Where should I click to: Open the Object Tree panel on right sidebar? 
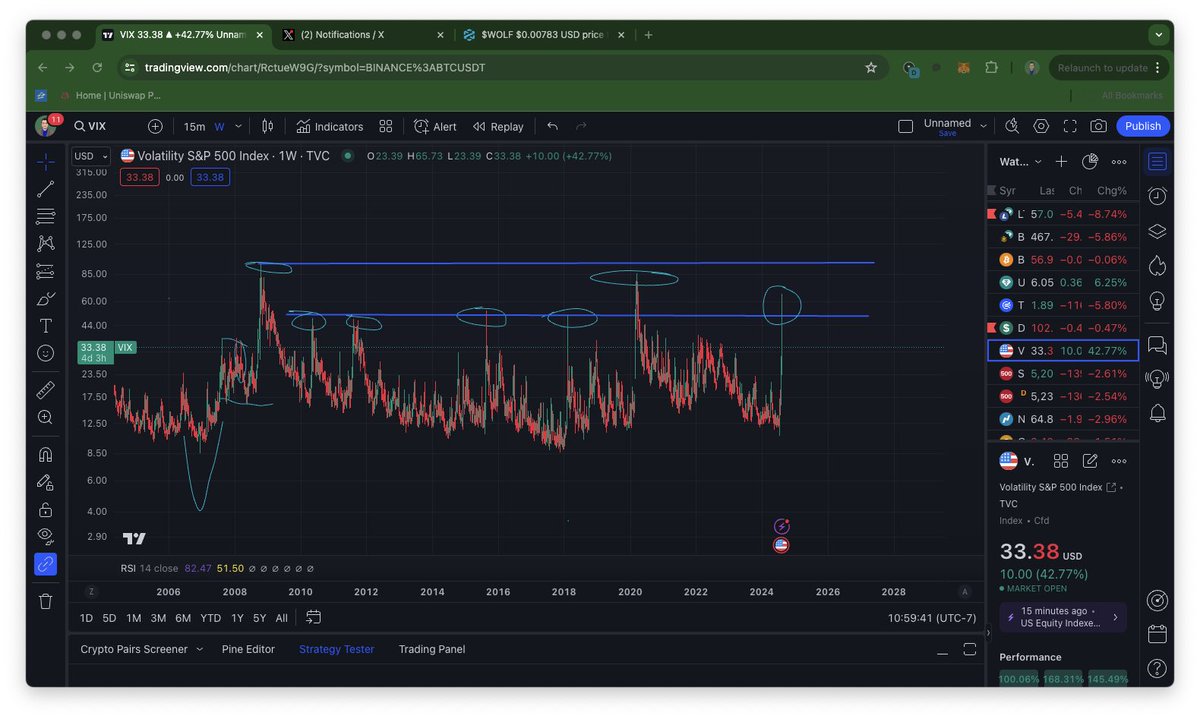[x=1157, y=230]
